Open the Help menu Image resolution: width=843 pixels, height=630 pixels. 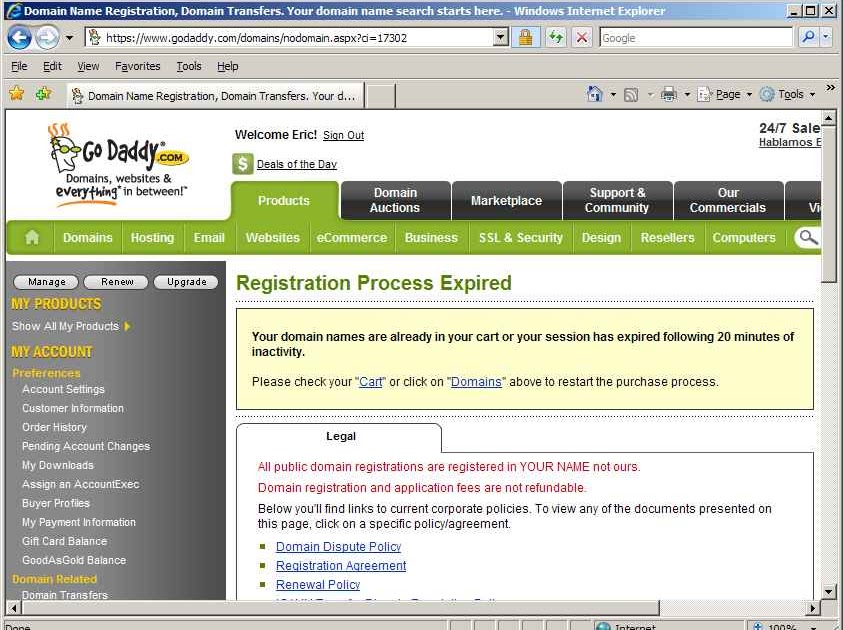tap(227, 67)
